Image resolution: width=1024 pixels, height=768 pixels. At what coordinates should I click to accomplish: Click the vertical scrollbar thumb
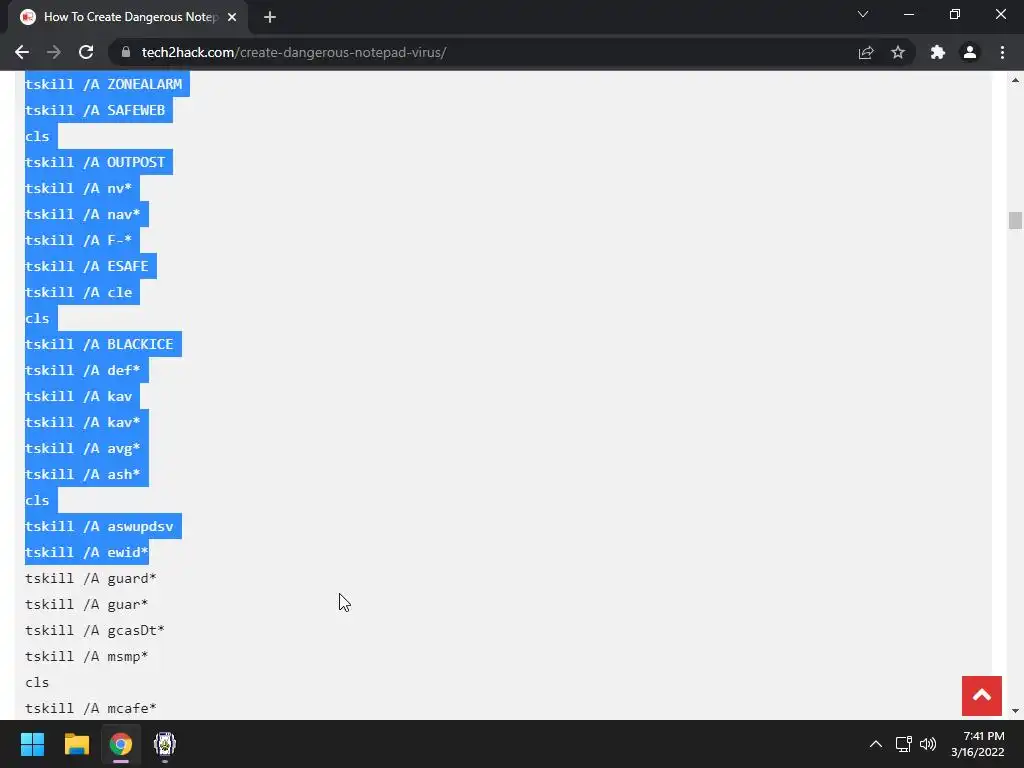pos(1015,220)
